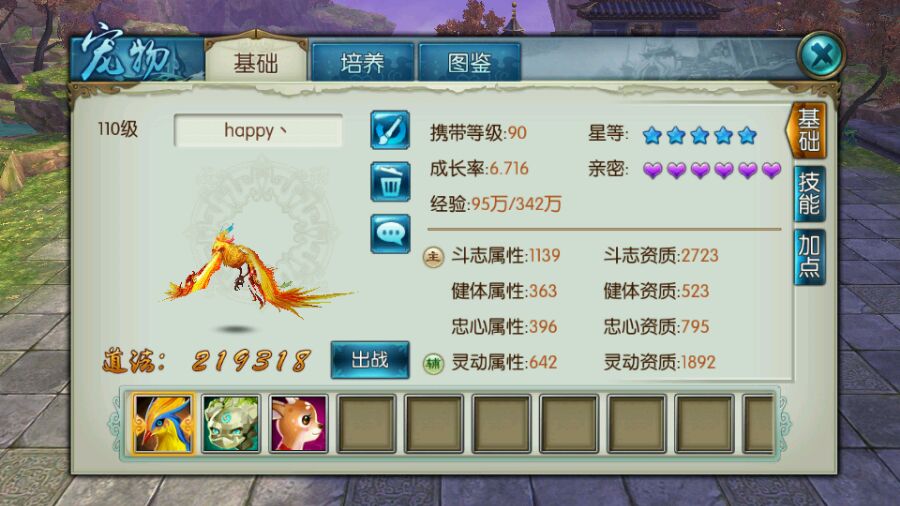Open the pet chat bubble icon

[390, 233]
